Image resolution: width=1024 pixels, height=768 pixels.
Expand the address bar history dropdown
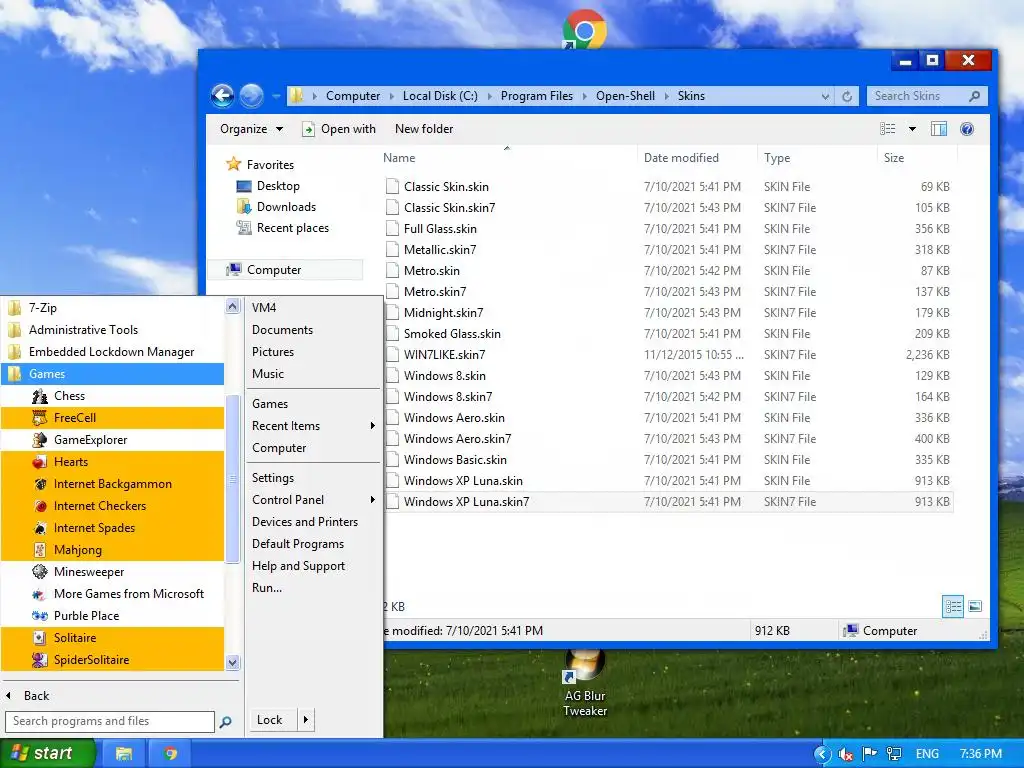(x=825, y=96)
